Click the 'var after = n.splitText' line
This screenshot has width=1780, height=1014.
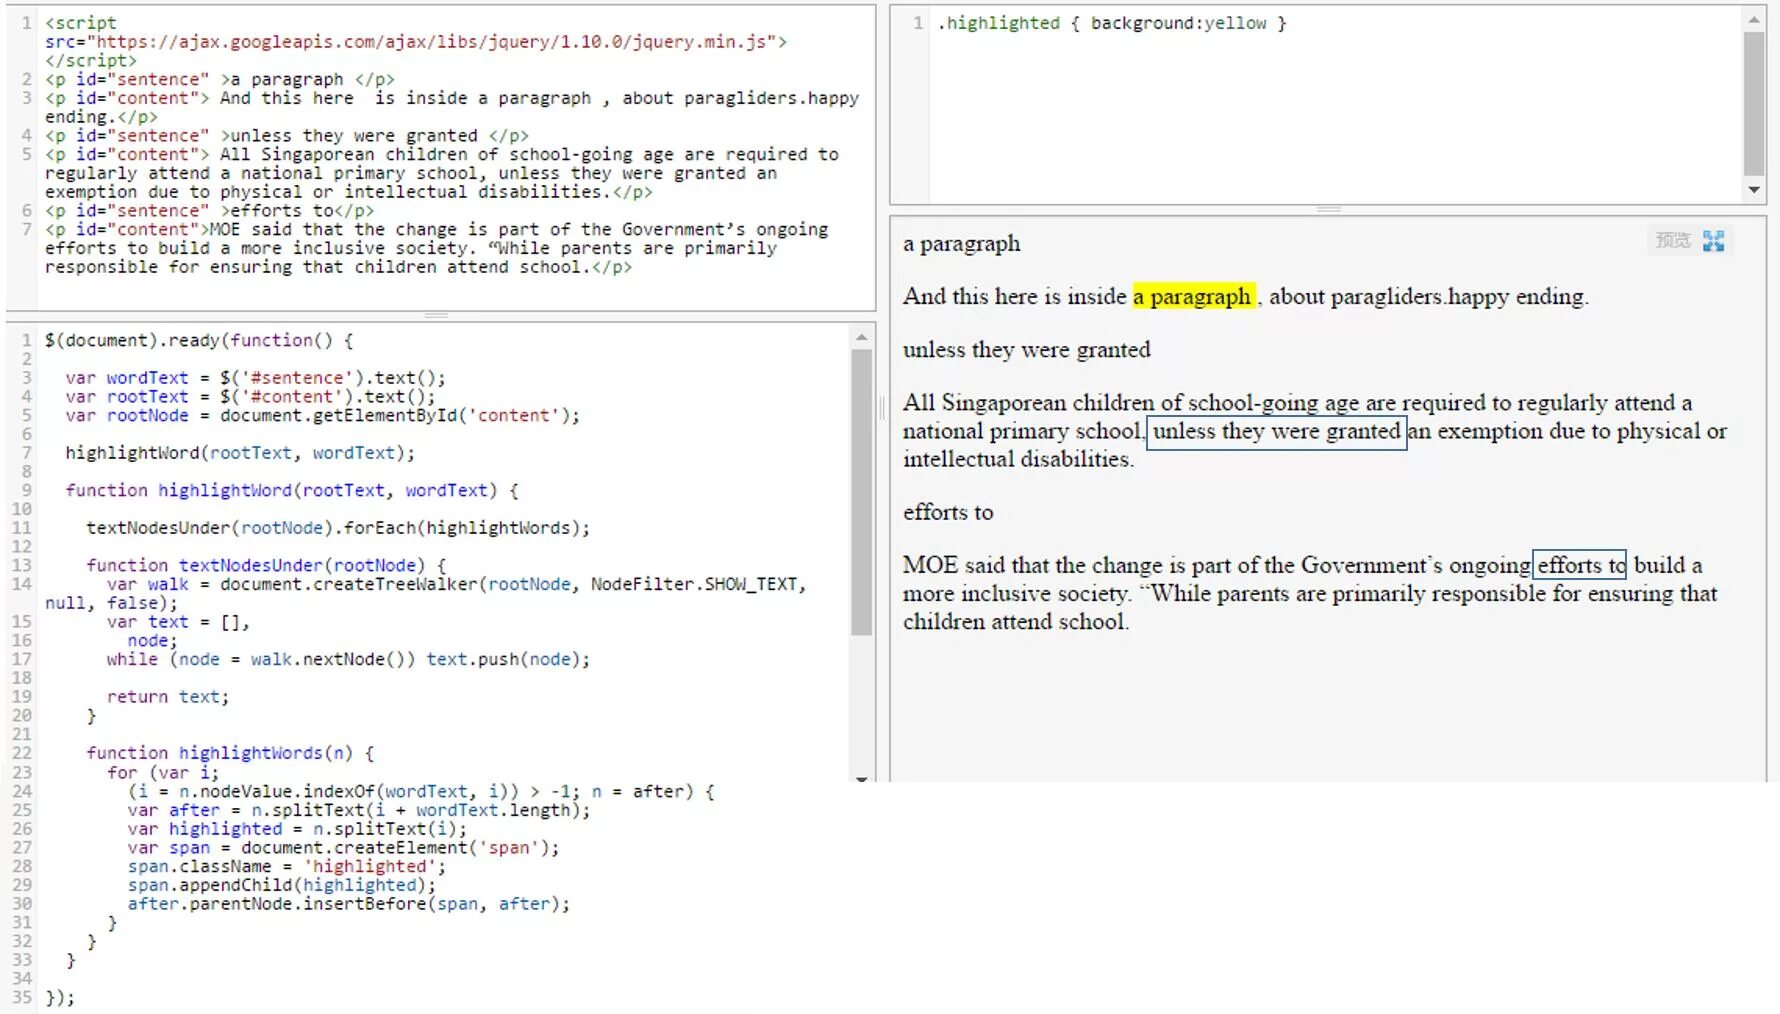pyautogui.click(x=359, y=810)
